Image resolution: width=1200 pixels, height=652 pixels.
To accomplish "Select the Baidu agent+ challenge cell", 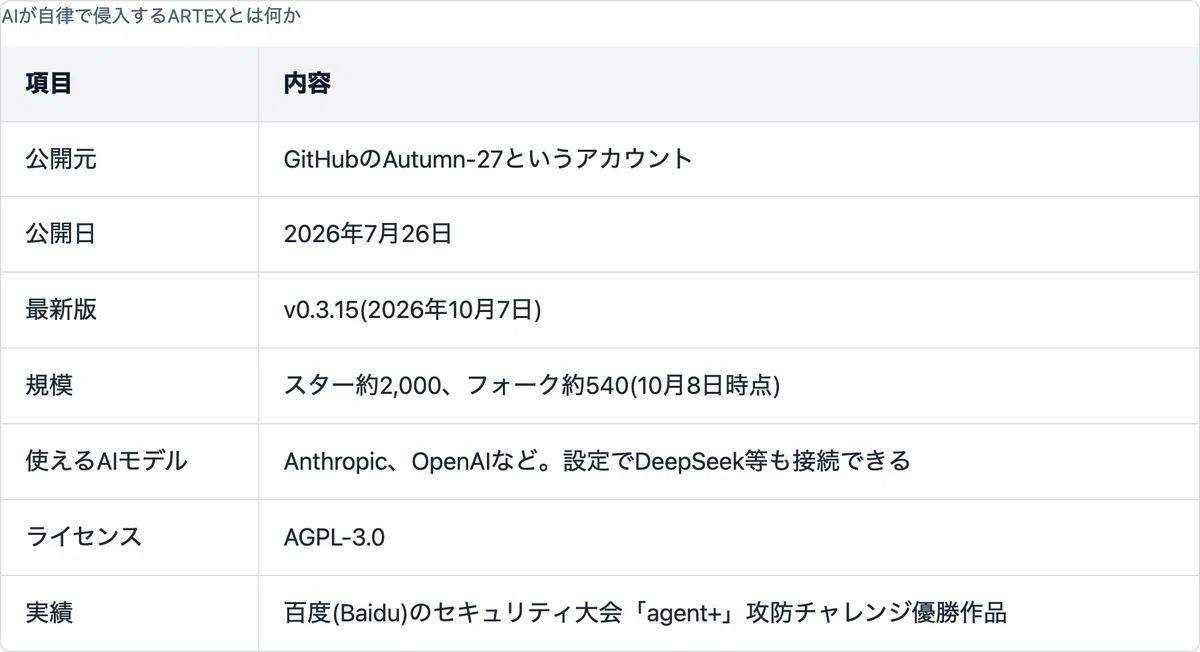I will [x=729, y=612].
